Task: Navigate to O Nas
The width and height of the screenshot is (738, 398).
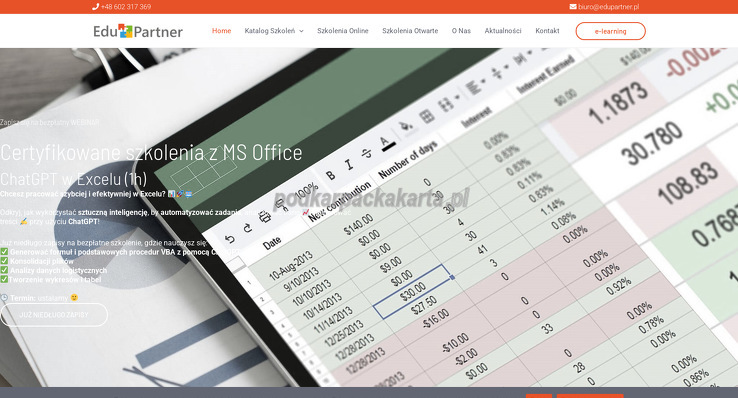Action: (461, 31)
